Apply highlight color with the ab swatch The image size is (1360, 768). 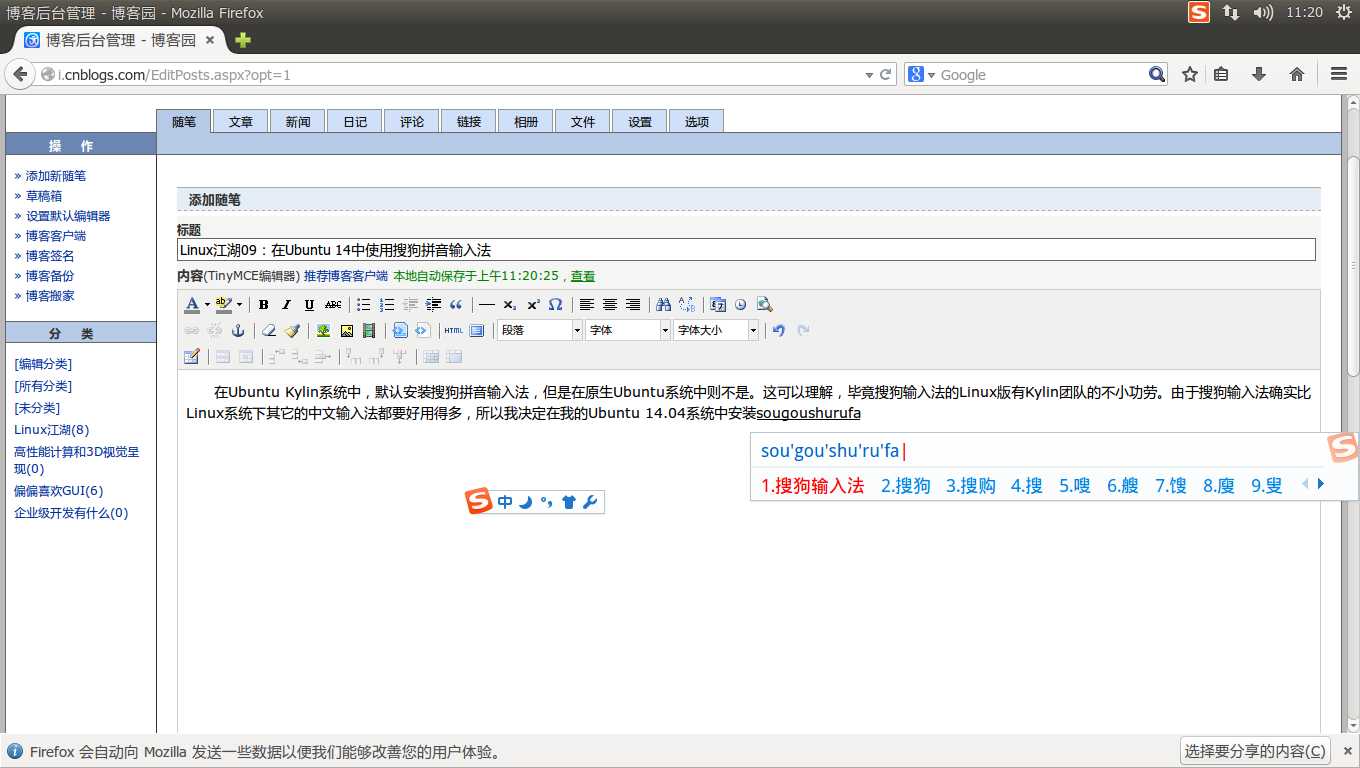click(224, 305)
